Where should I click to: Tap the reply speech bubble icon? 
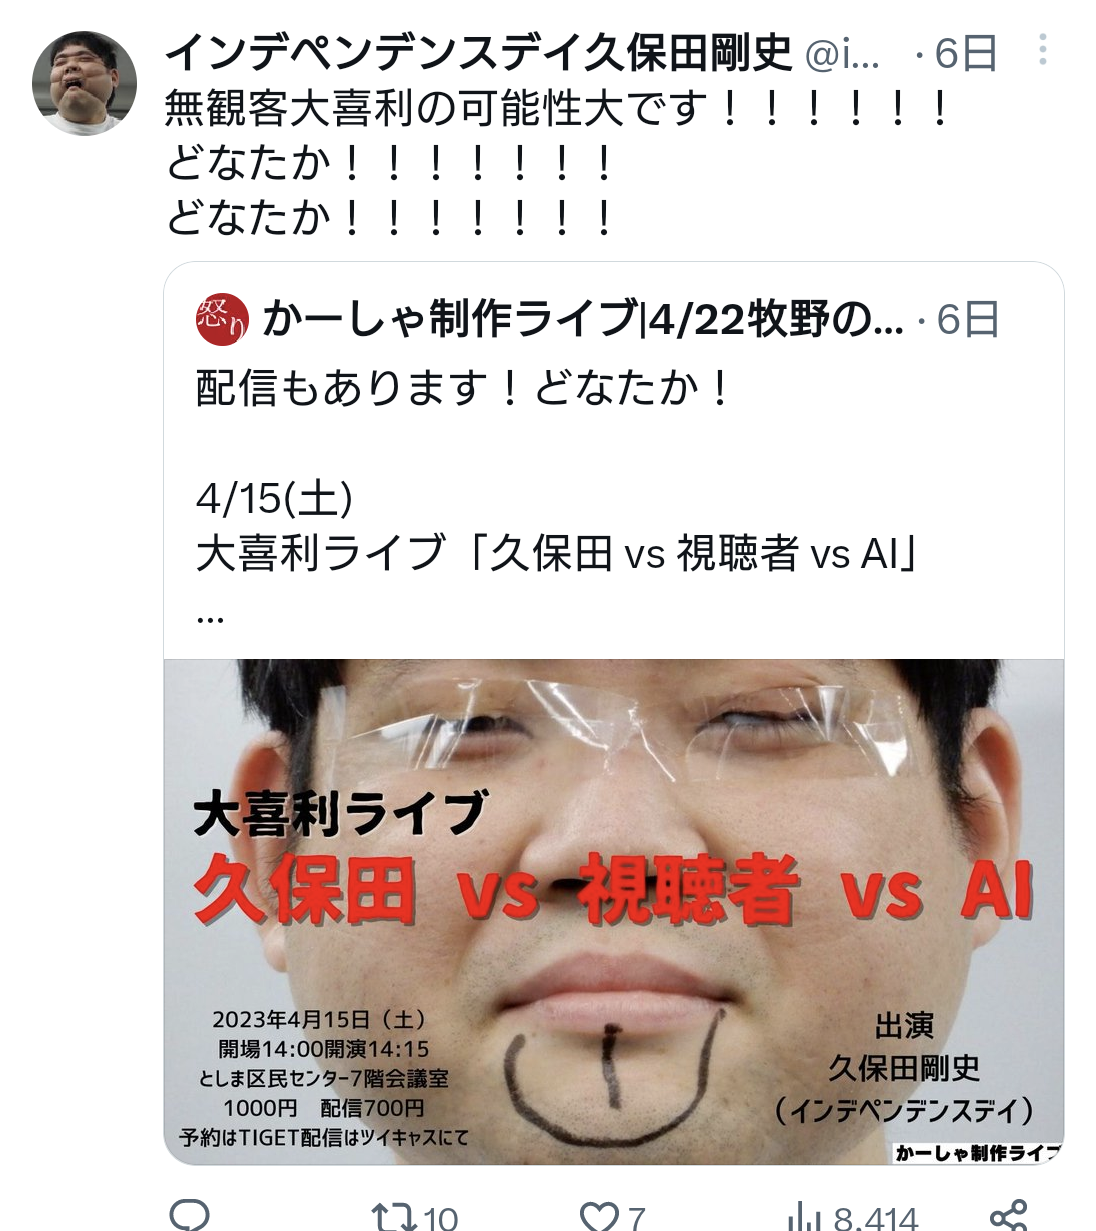point(189,1215)
